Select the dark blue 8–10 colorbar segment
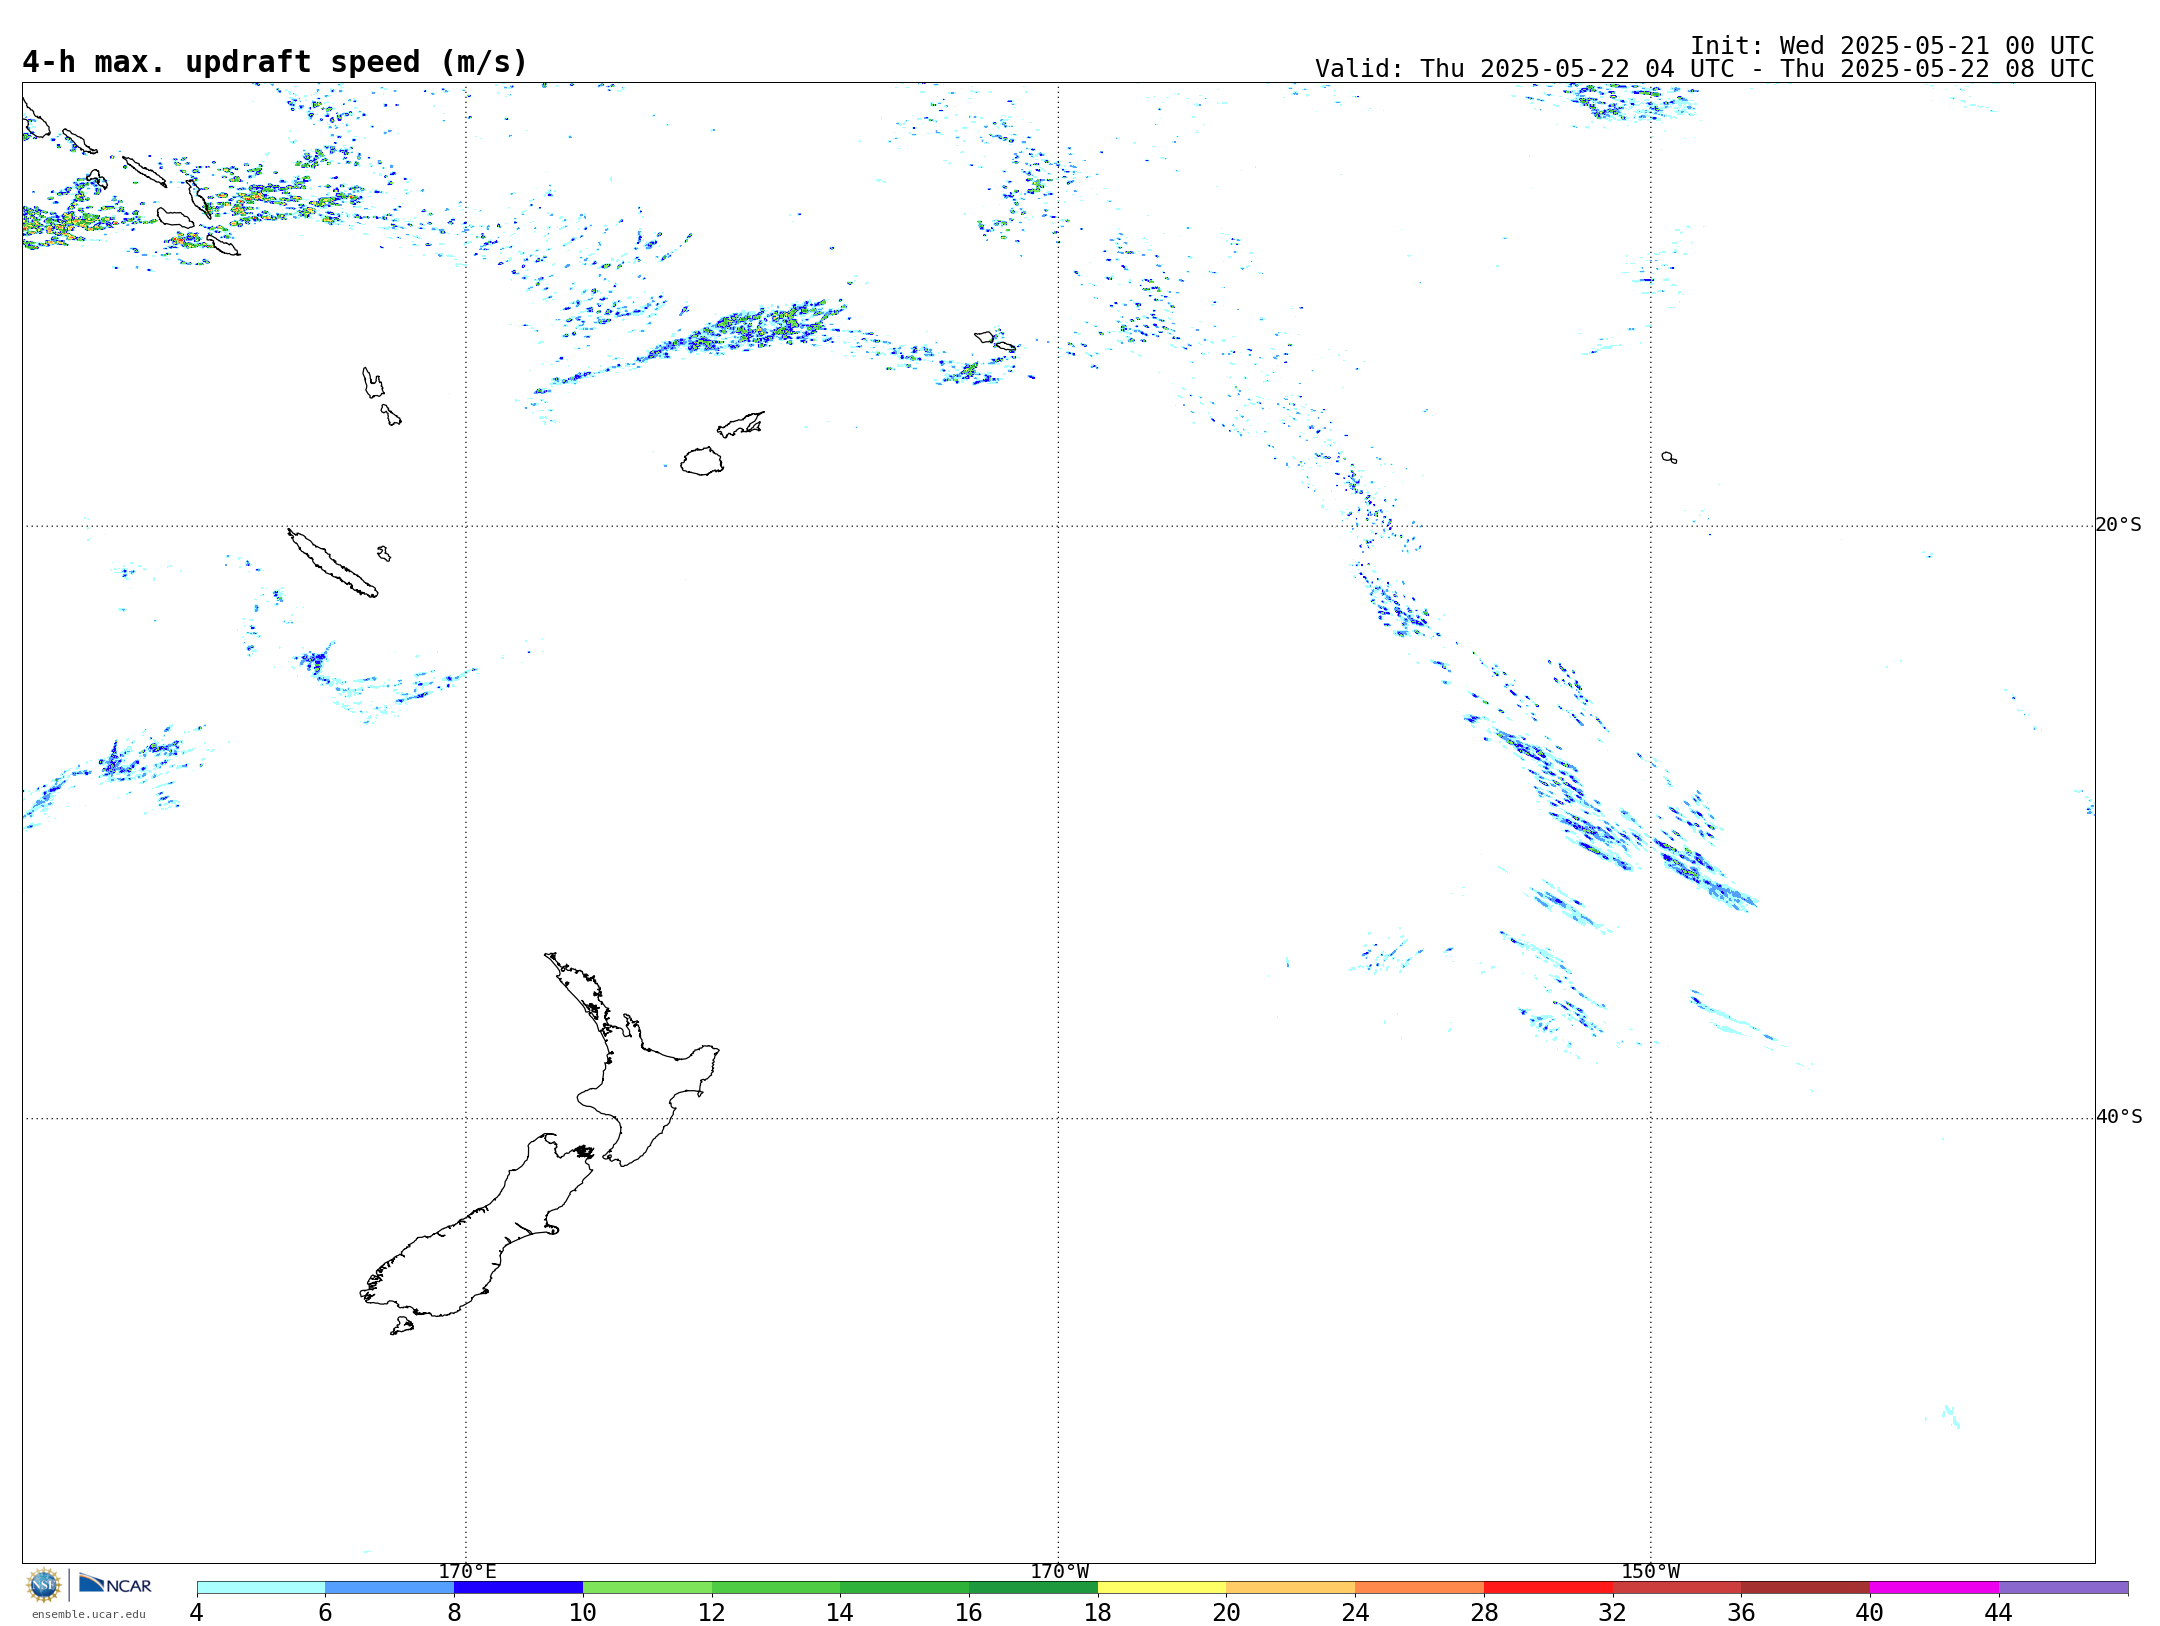This screenshot has height=1626, width=2160. (519, 1588)
